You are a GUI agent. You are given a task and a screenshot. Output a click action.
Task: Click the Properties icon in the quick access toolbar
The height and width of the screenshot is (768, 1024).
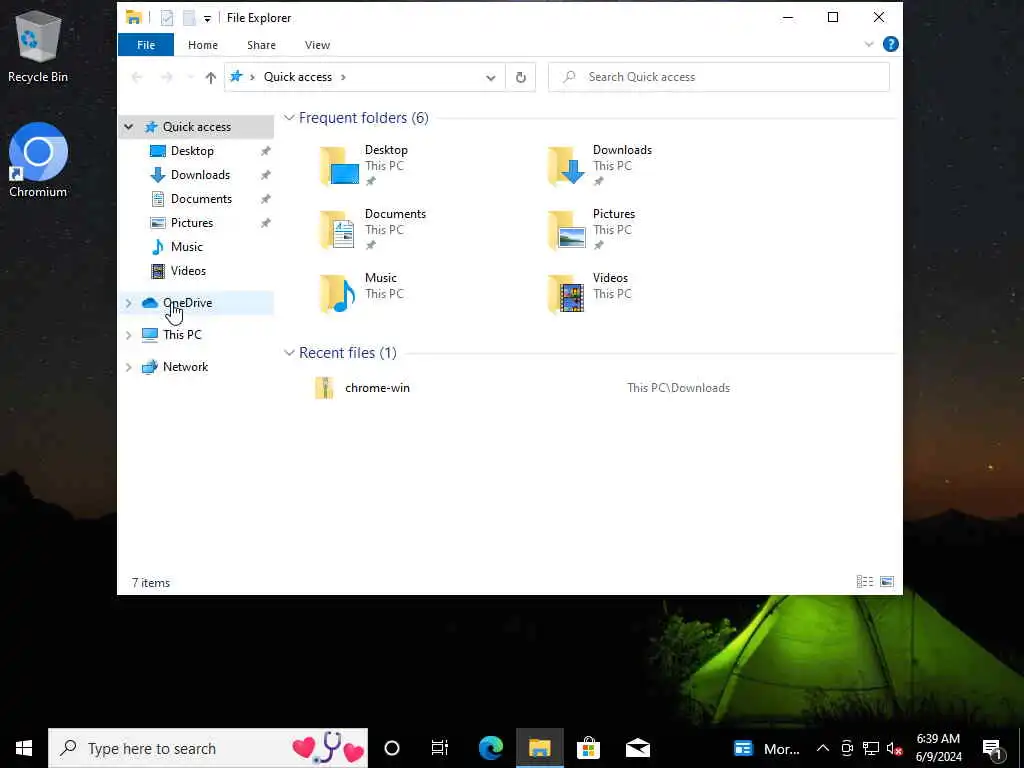click(167, 18)
